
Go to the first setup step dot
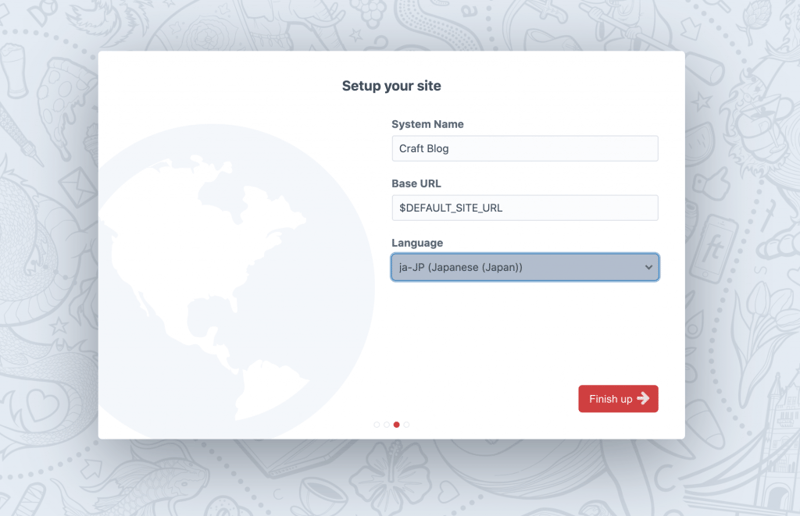377,425
